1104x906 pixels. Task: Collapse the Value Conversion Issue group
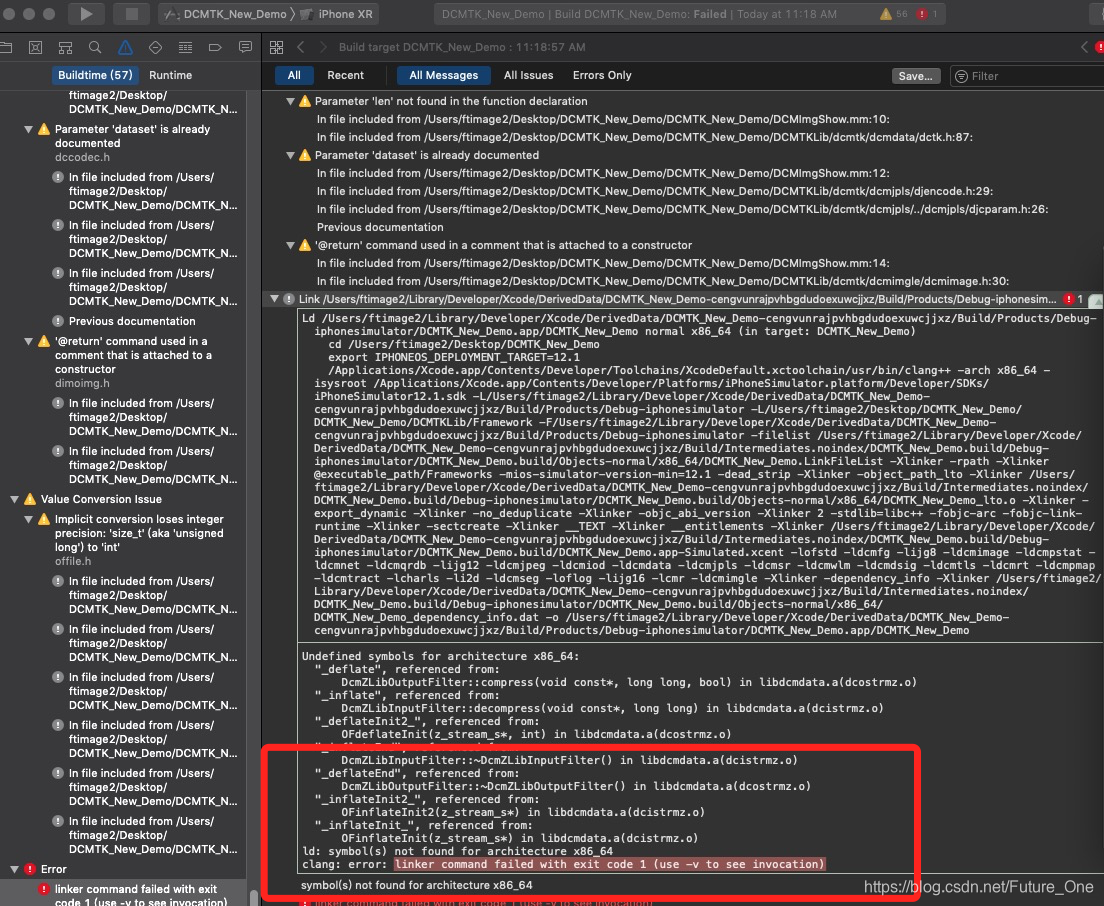14,499
